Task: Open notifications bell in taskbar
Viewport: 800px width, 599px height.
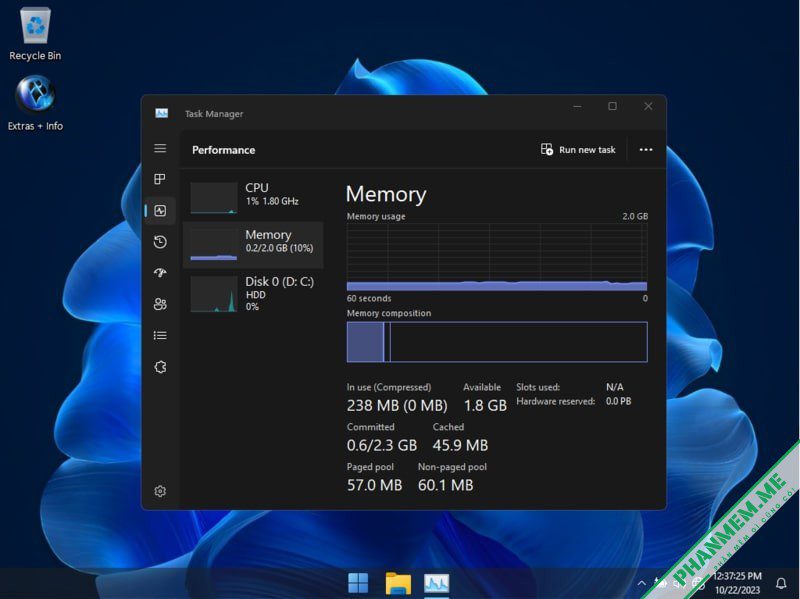Action: pyautogui.click(x=781, y=583)
